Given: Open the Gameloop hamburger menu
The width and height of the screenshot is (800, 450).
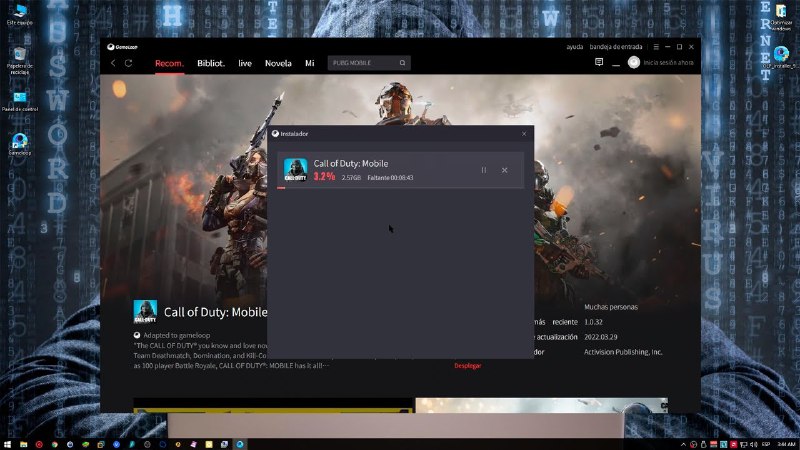Looking at the screenshot, I should [656, 47].
